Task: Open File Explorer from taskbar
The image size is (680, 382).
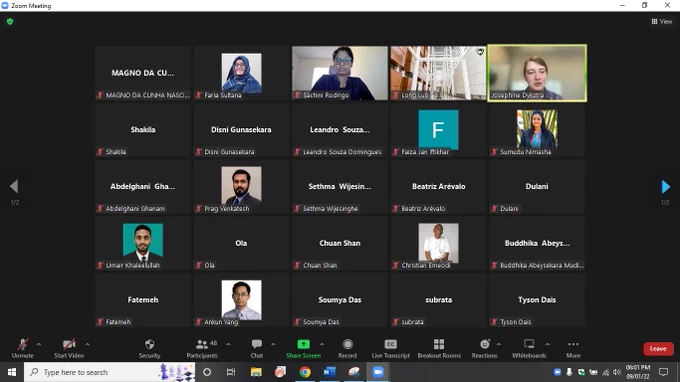Action: point(256,372)
